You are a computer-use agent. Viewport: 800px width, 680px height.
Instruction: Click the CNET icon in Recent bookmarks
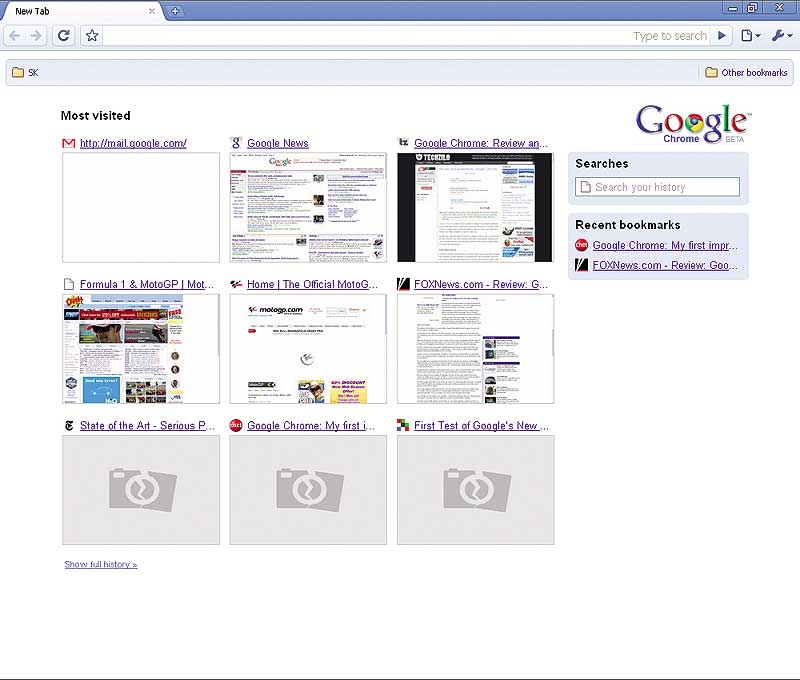pos(581,245)
